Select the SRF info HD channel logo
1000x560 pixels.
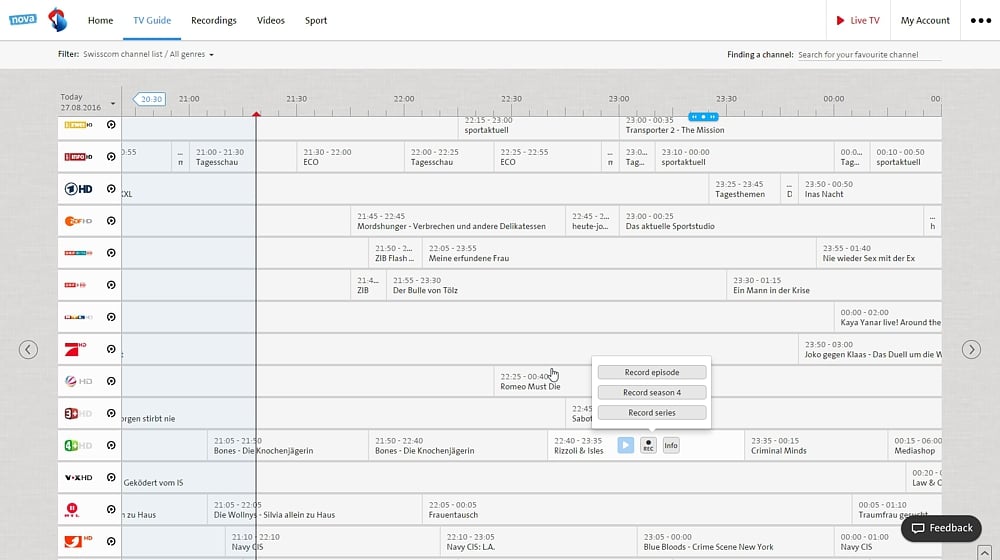(78, 157)
